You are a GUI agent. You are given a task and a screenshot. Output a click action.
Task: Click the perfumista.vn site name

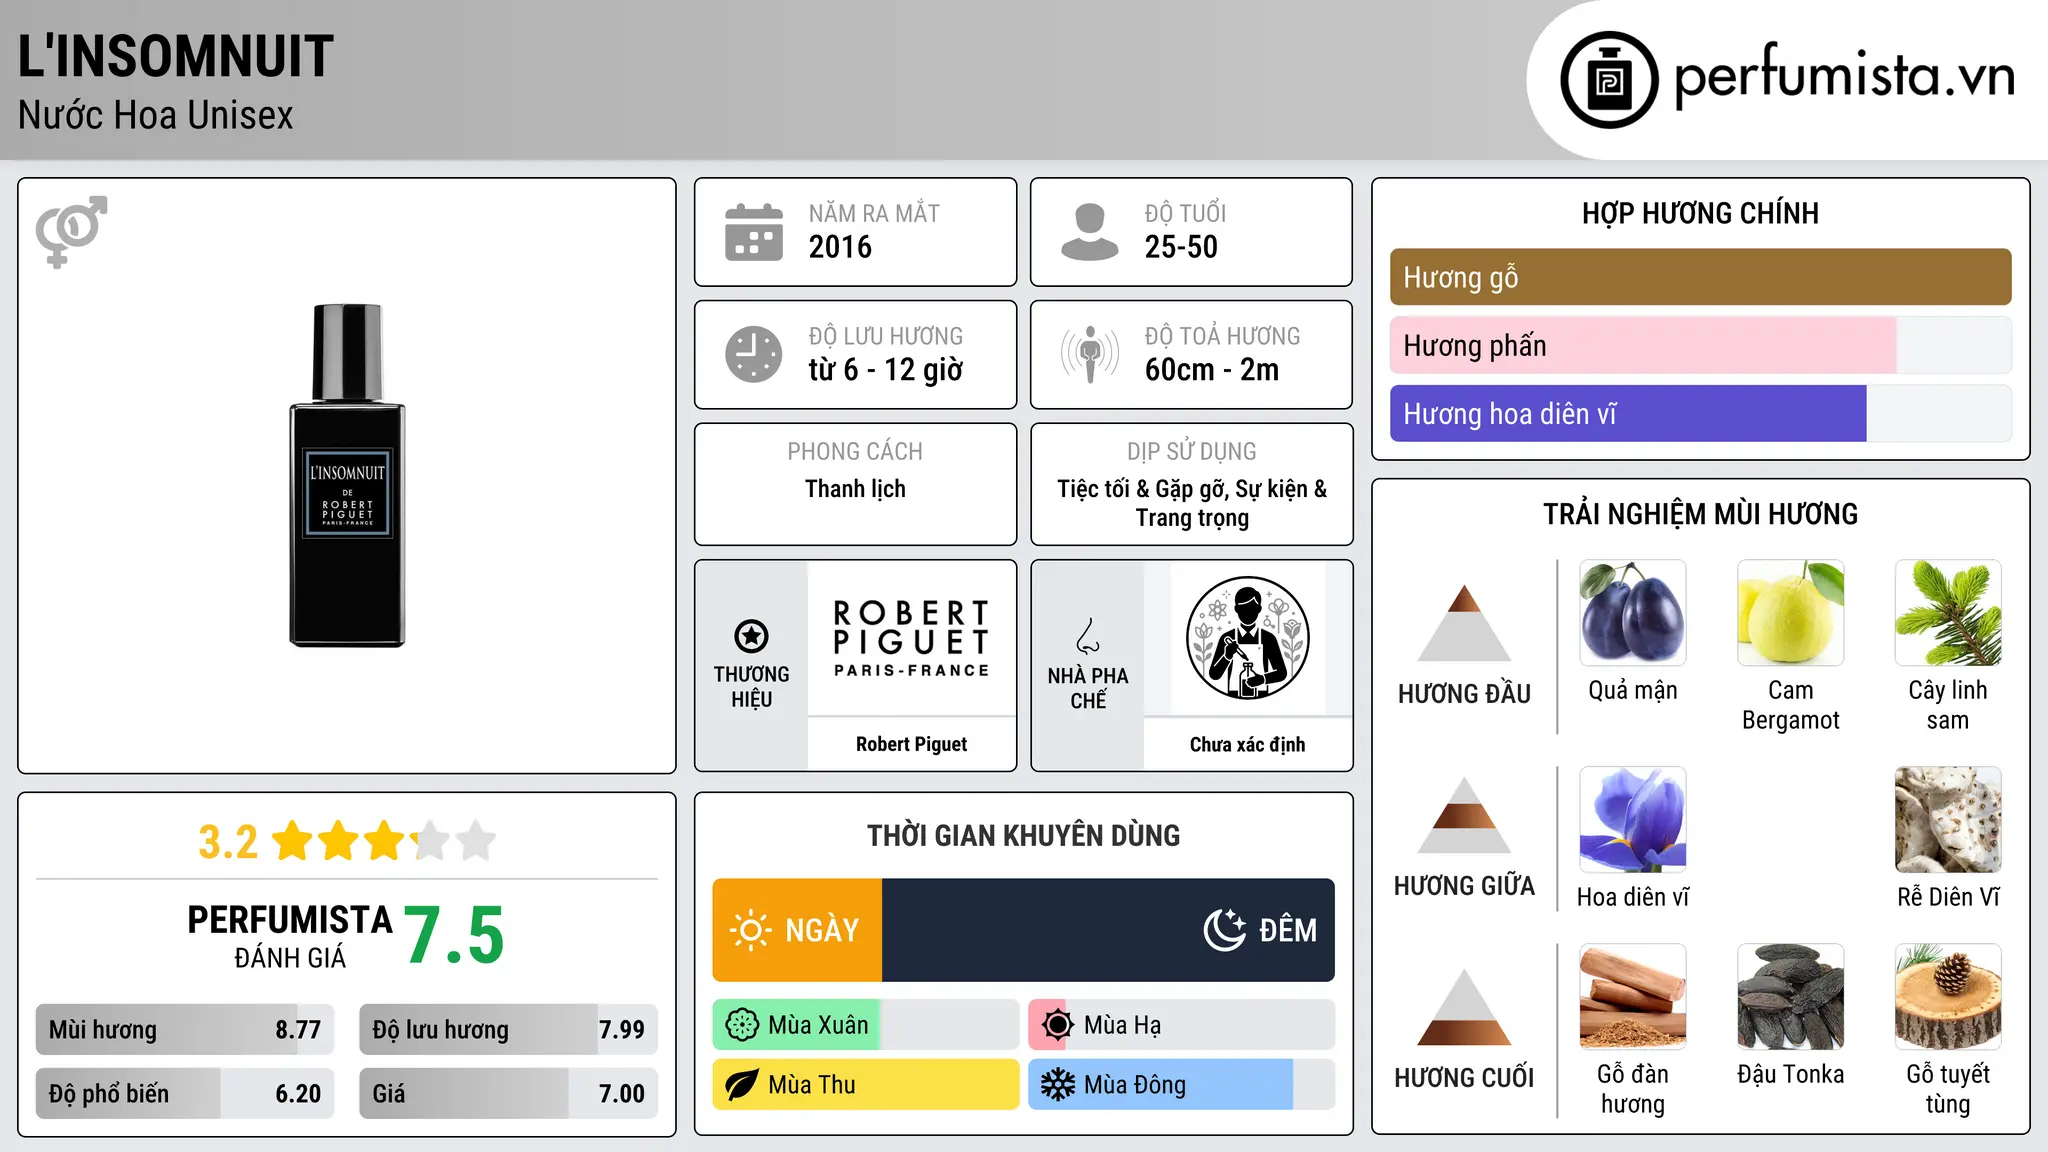pyautogui.click(x=1844, y=76)
